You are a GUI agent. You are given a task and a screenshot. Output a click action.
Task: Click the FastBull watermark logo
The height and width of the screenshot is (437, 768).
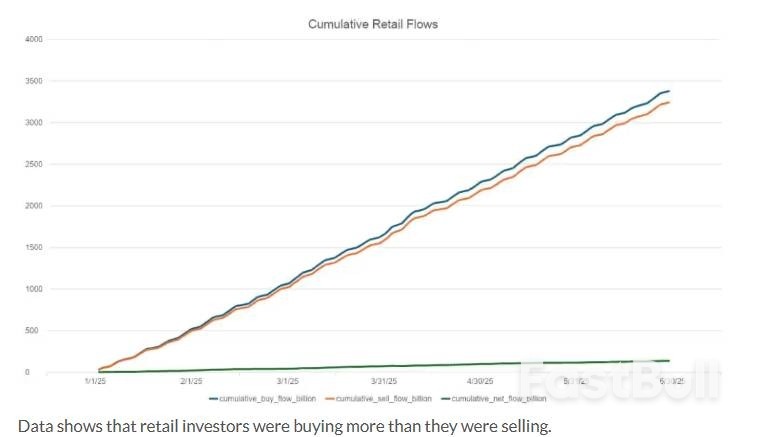[x=620, y=380]
